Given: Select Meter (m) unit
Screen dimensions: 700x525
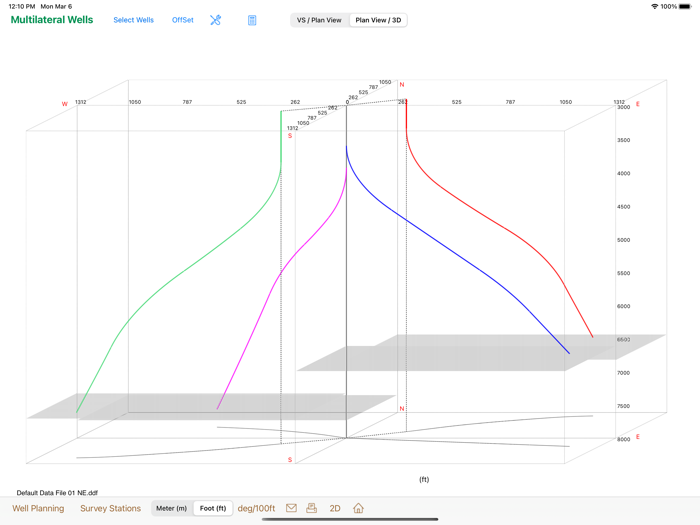Looking at the screenshot, I should (171, 508).
